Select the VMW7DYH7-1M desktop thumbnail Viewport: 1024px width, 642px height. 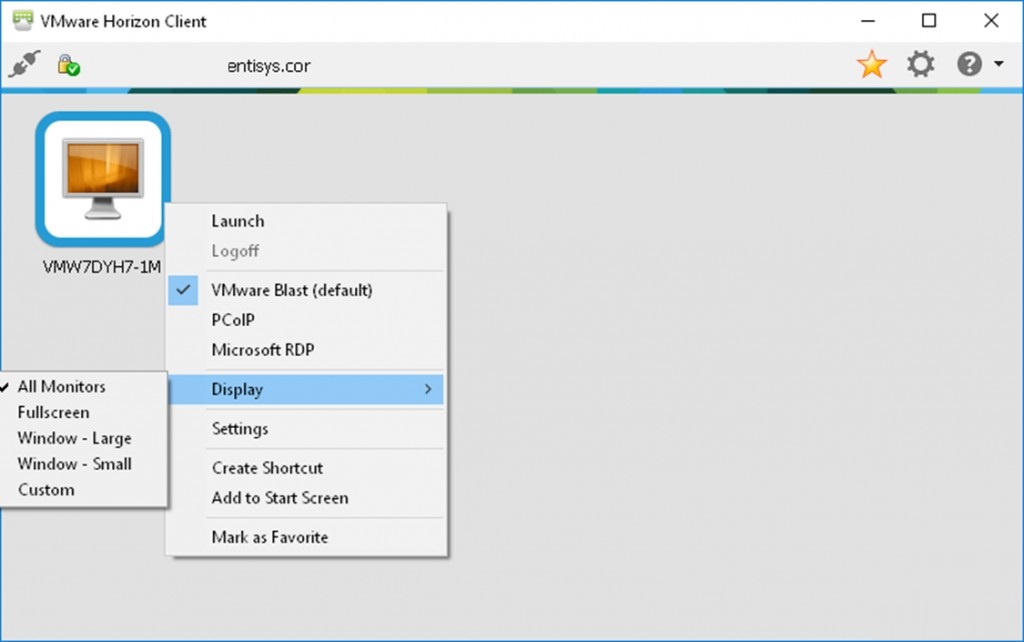[x=103, y=179]
